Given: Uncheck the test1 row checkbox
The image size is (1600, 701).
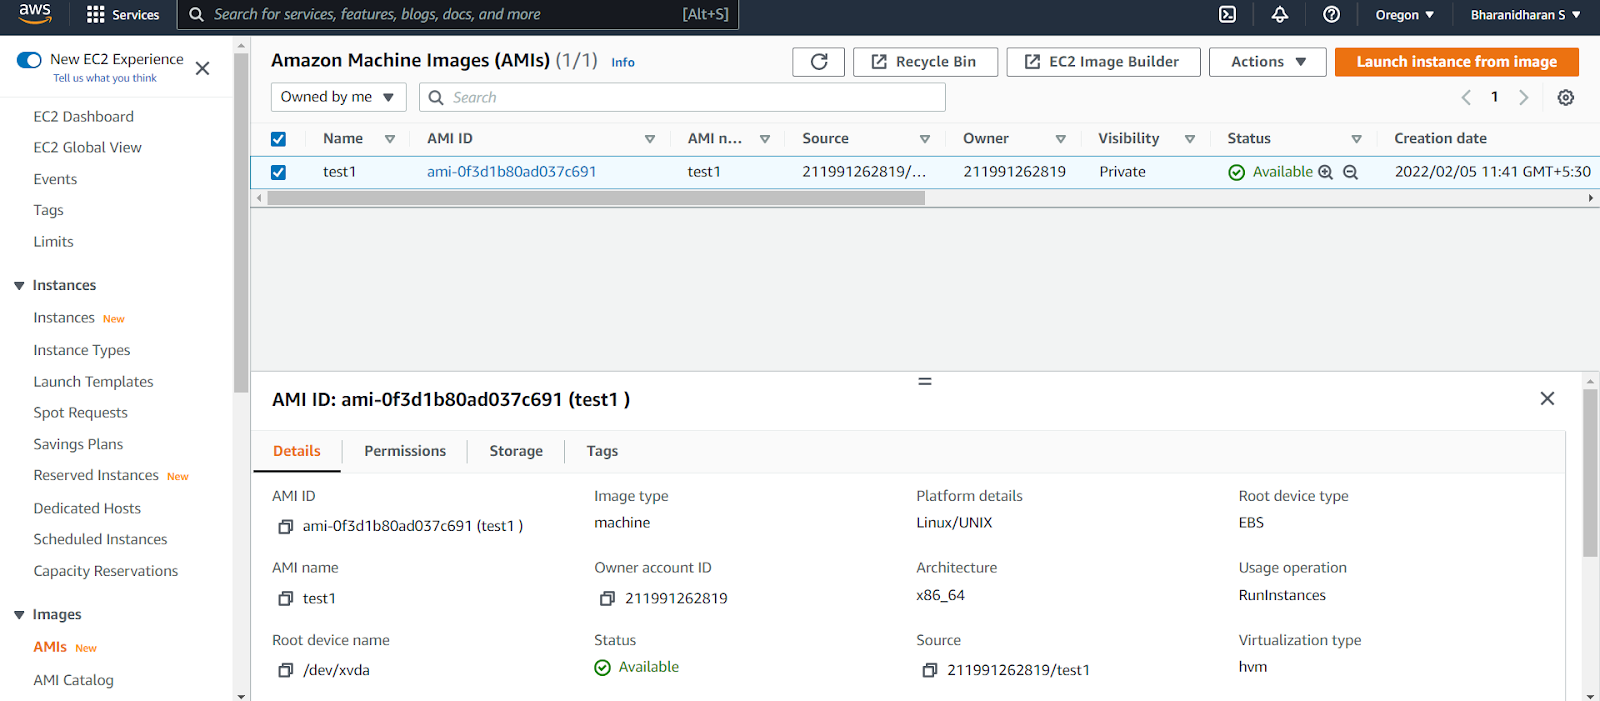Looking at the screenshot, I should click(278, 172).
